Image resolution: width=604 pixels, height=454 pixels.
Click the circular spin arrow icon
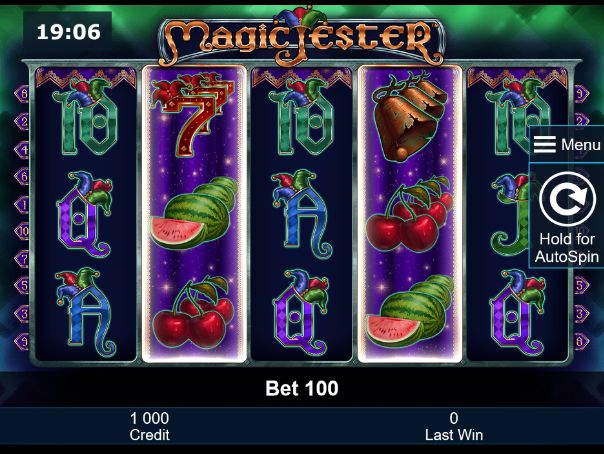coord(567,199)
